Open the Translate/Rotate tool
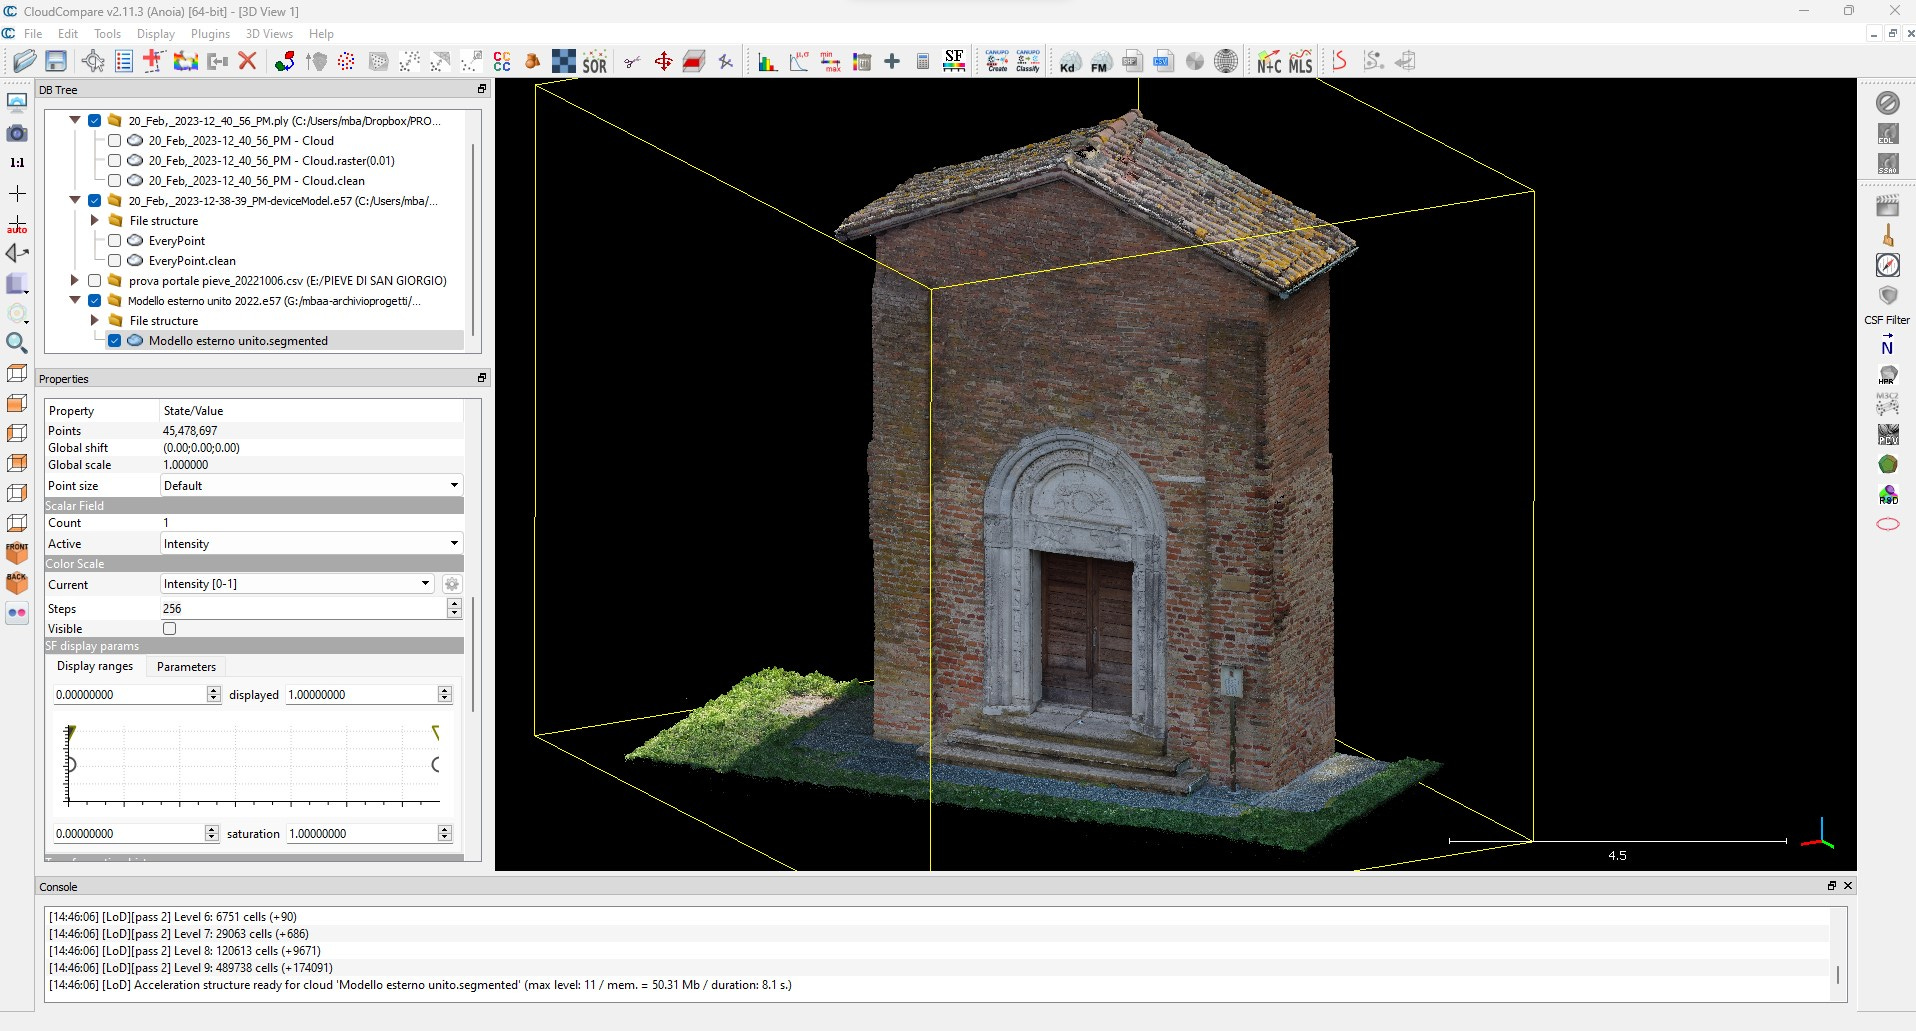The width and height of the screenshot is (1916, 1031). (663, 62)
